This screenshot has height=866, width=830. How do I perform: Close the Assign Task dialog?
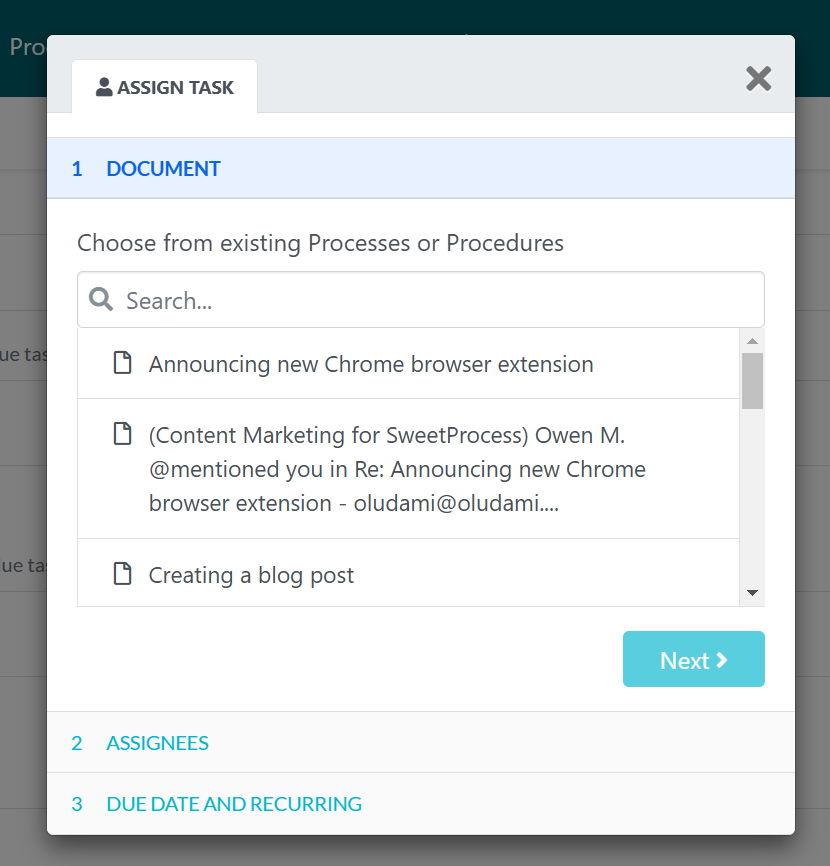(x=758, y=78)
